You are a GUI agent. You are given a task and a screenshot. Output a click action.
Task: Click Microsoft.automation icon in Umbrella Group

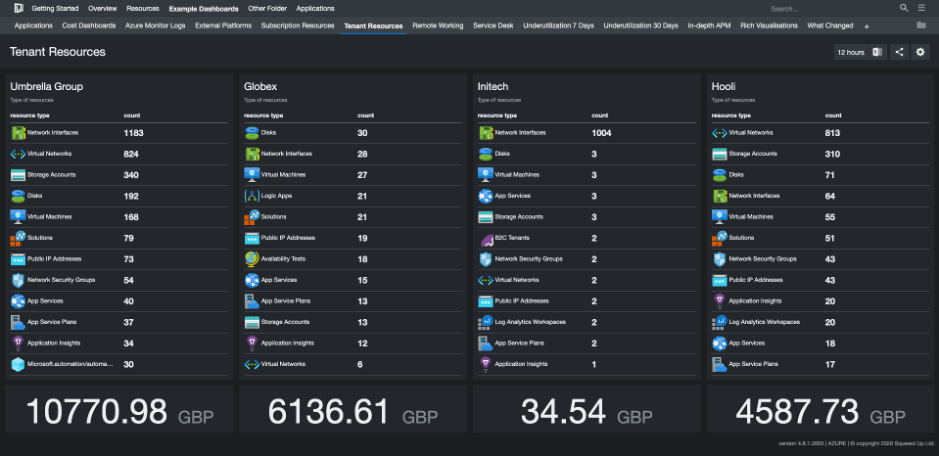tap(18, 364)
